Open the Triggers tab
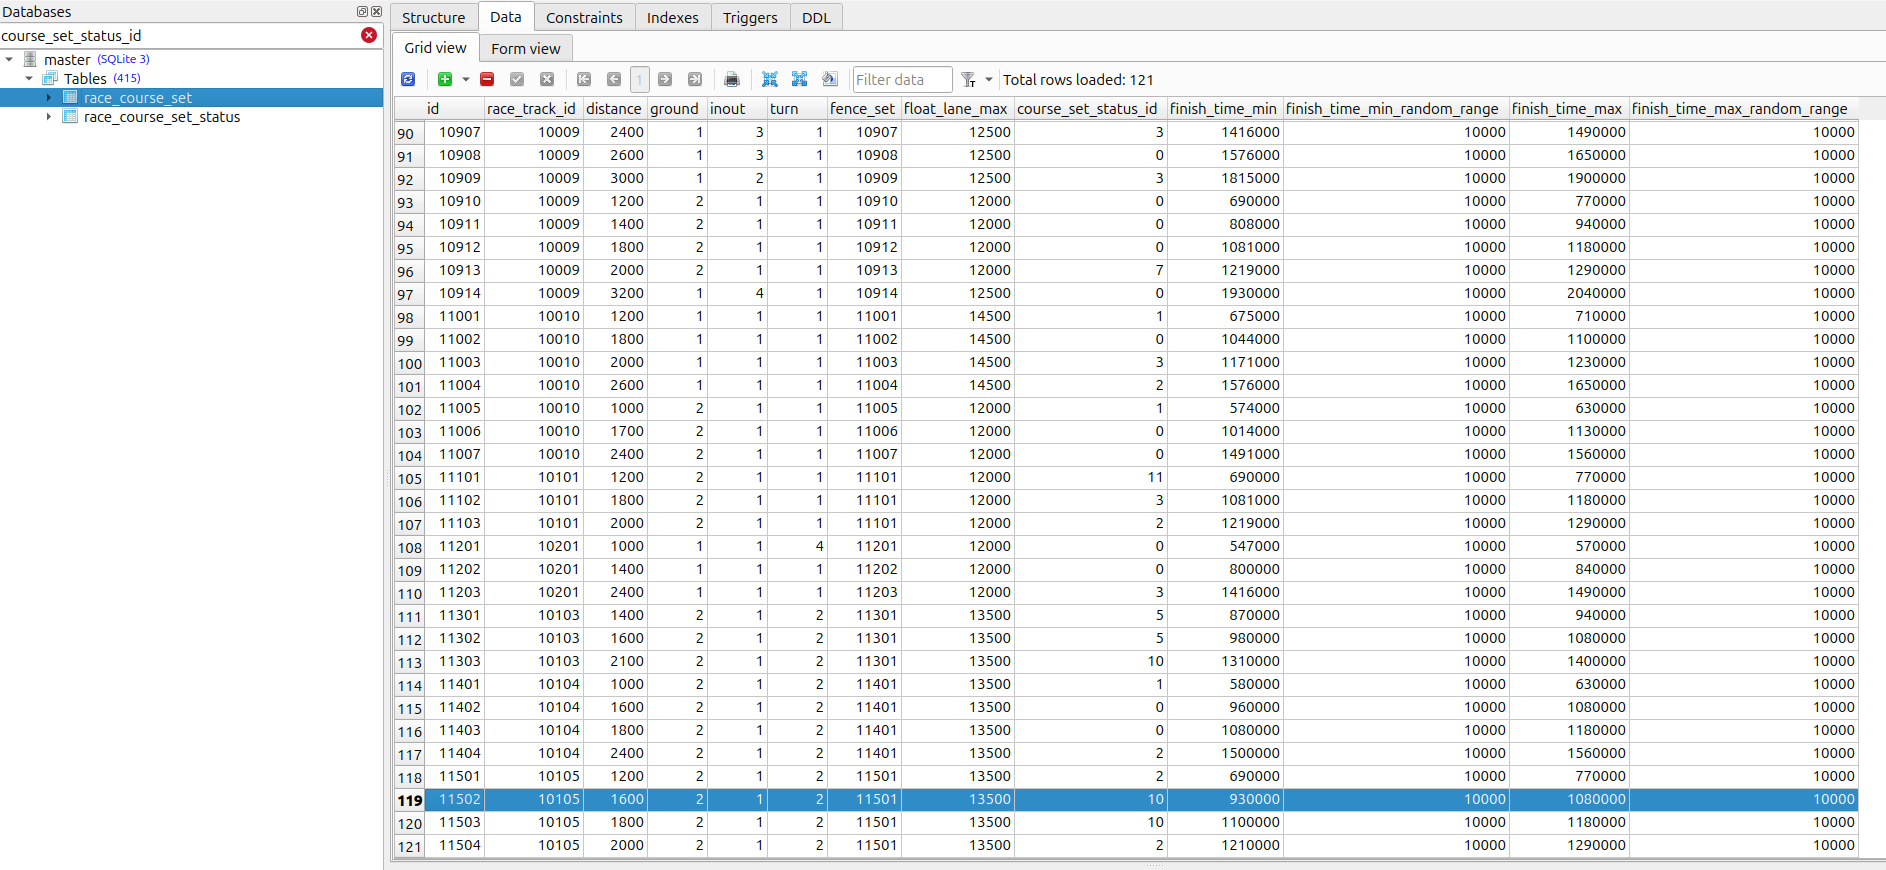 (x=750, y=17)
